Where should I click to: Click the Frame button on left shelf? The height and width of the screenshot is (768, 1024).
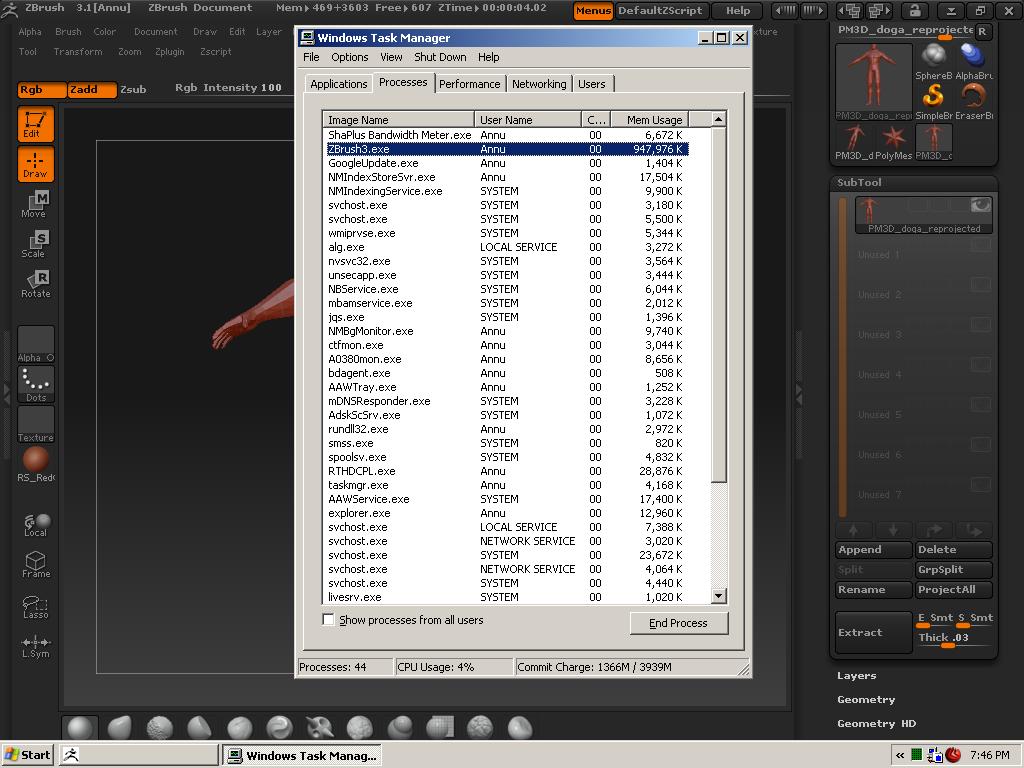[35, 565]
